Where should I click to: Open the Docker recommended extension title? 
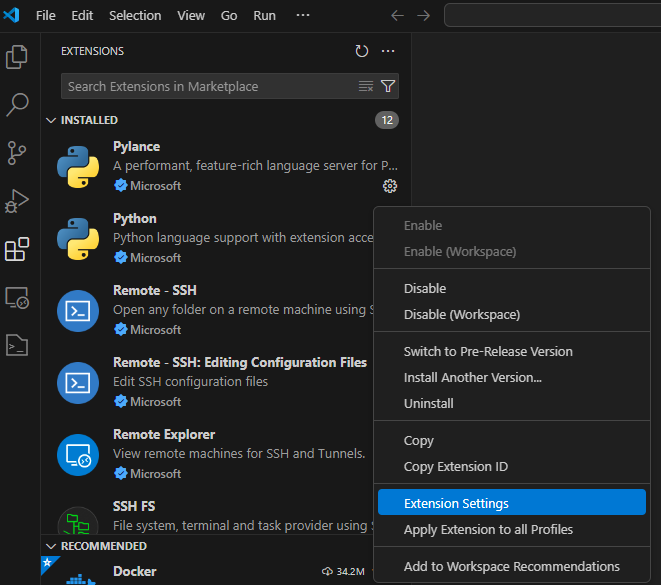[x=134, y=572]
